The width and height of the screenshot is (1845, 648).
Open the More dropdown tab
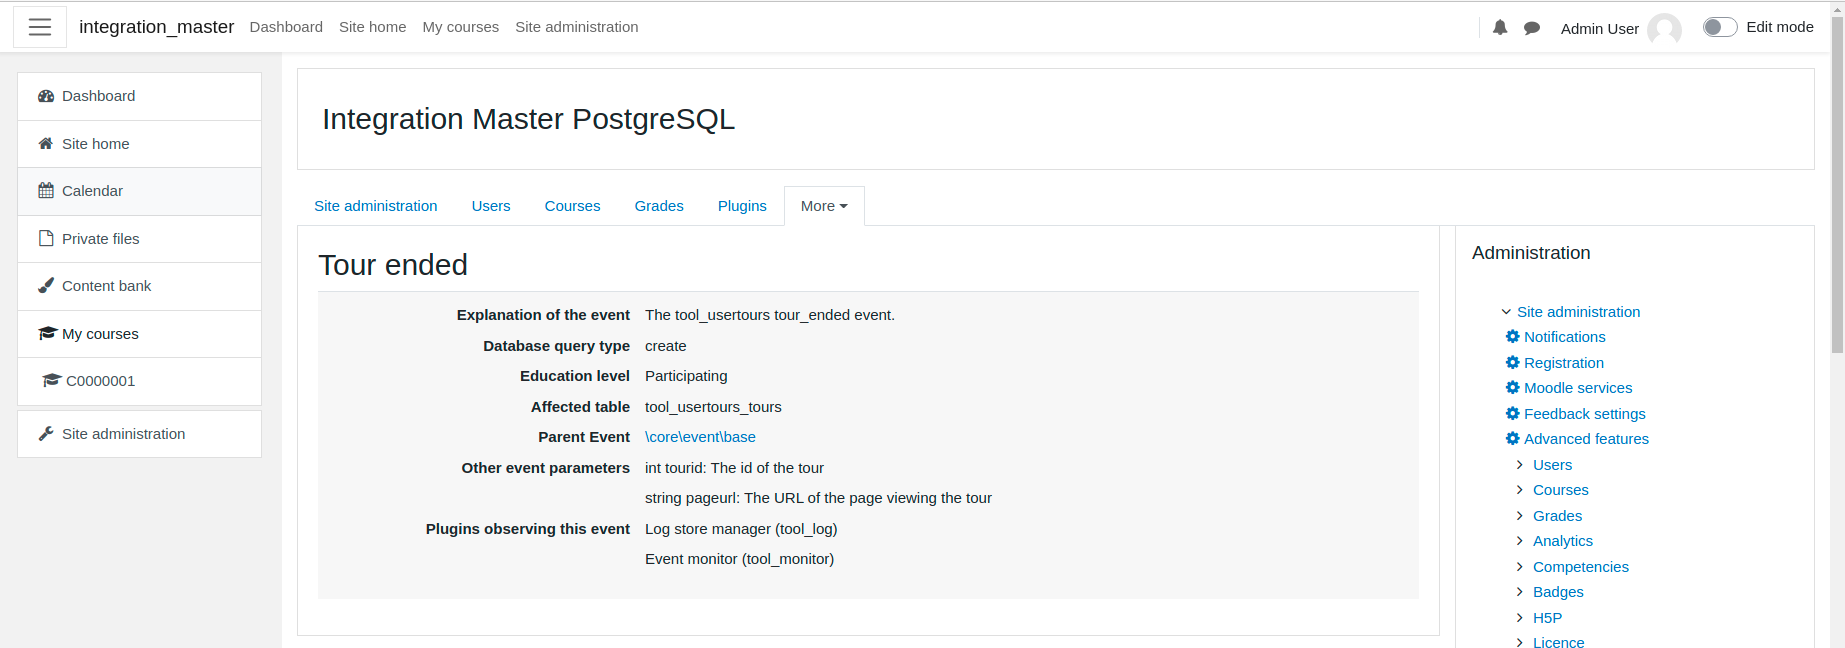pyautogui.click(x=824, y=206)
